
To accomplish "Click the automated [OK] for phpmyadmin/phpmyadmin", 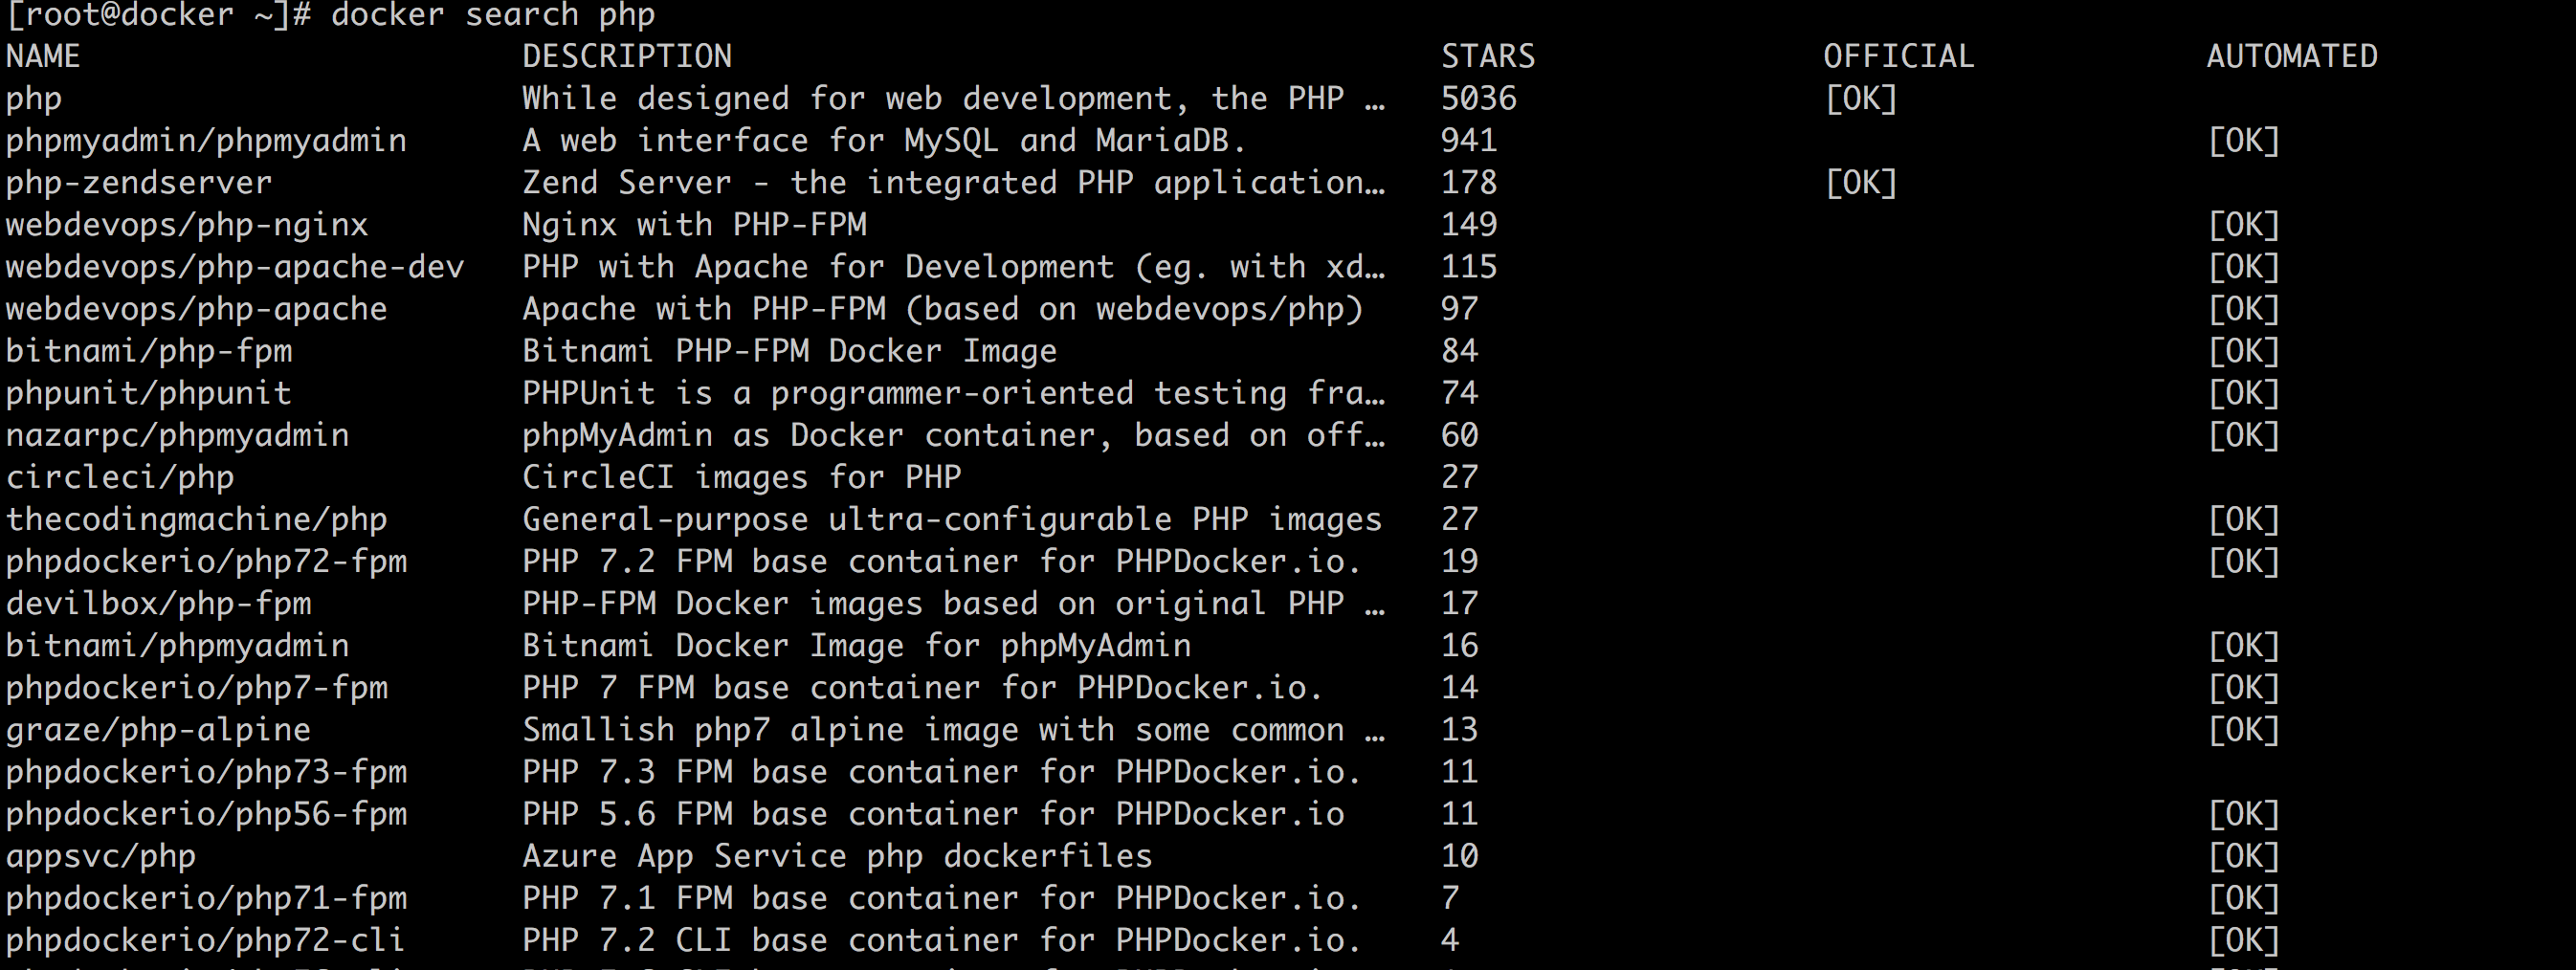I will (x=2243, y=141).
